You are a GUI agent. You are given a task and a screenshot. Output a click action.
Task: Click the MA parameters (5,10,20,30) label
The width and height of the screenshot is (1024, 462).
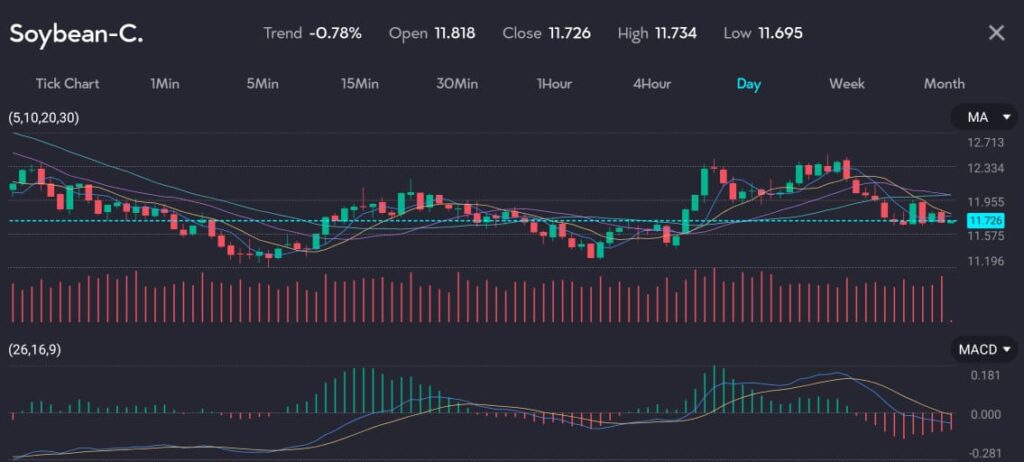click(x=44, y=118)
